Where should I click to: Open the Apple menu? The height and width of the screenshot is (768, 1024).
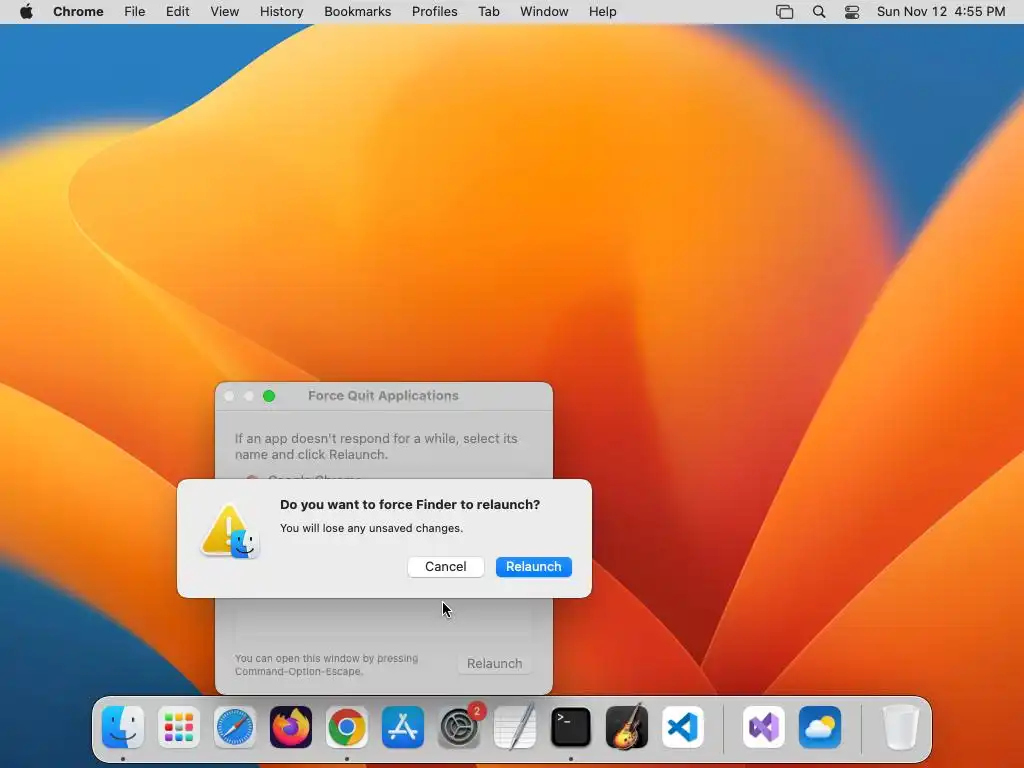pos(26,12)
